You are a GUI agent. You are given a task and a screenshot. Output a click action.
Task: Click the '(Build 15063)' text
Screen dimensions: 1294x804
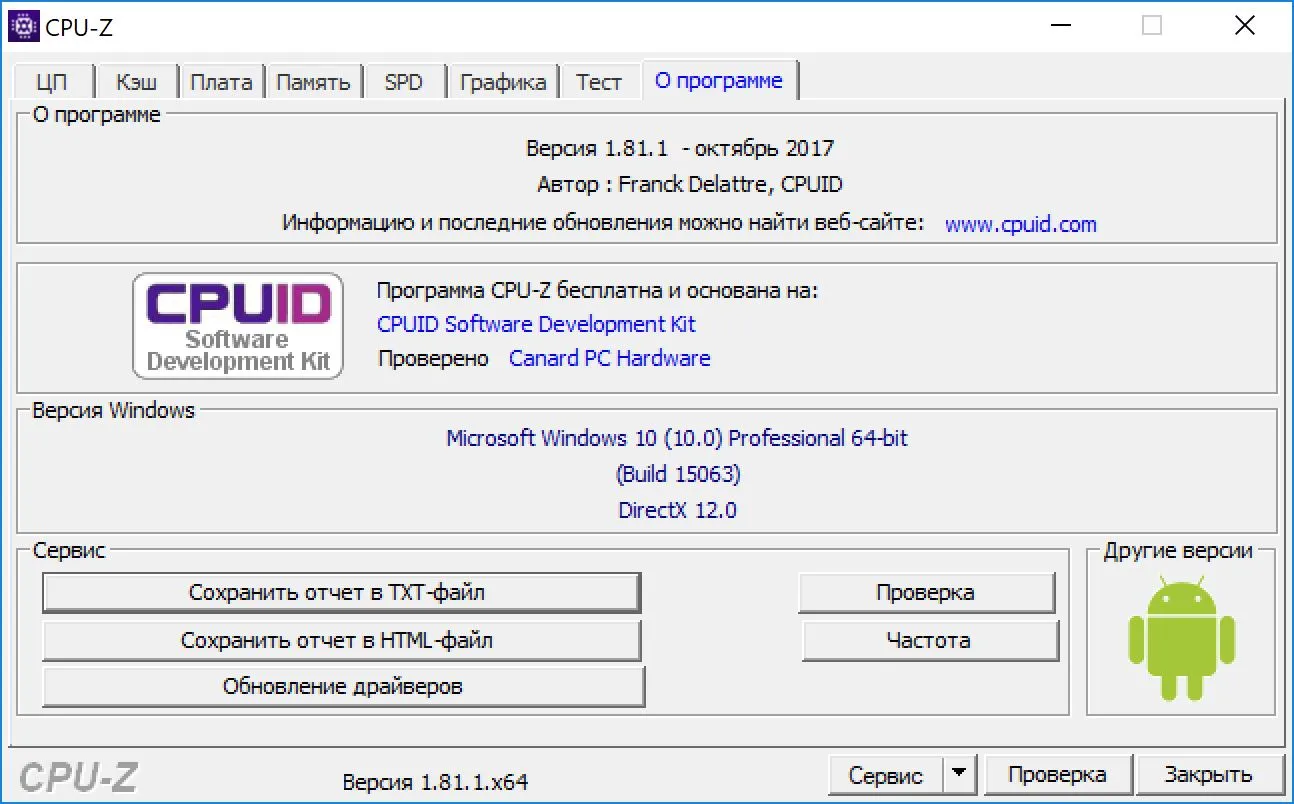(x=678, y=474)
